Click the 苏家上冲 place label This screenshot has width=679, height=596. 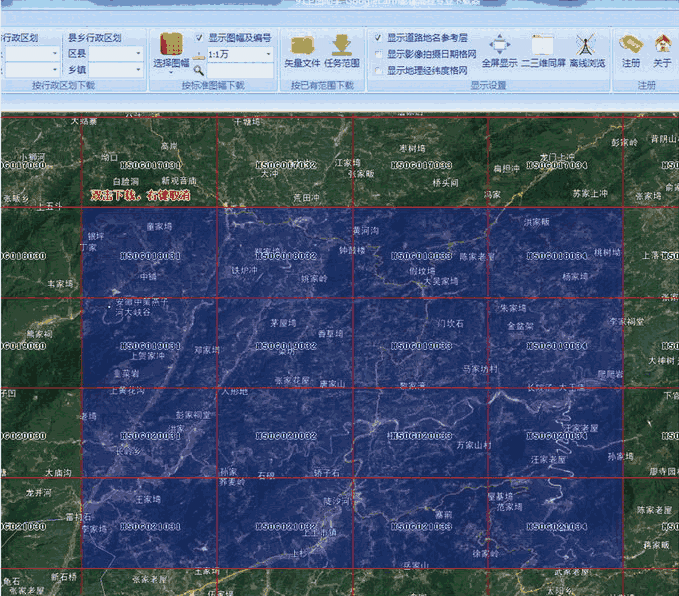pyautogui.click(x=590, y=194)
